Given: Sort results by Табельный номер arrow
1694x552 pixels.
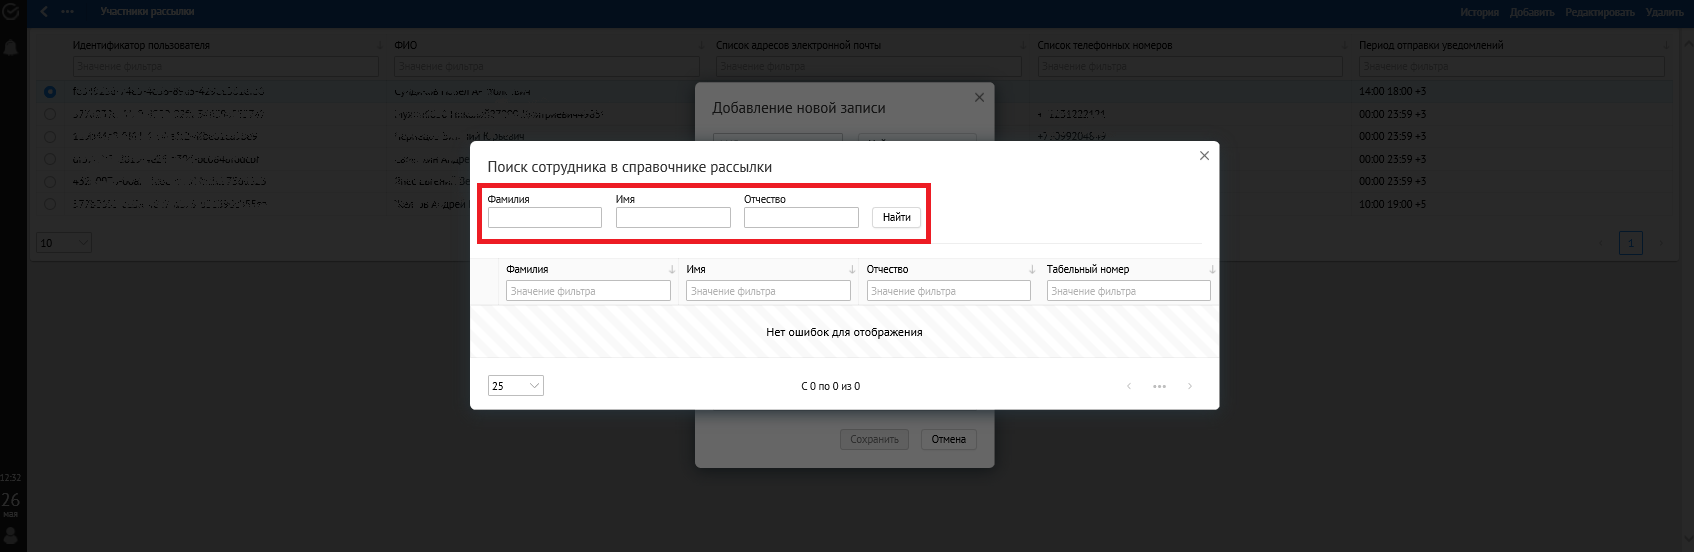Looking at the screenshot, I should tap(1212, 270).
